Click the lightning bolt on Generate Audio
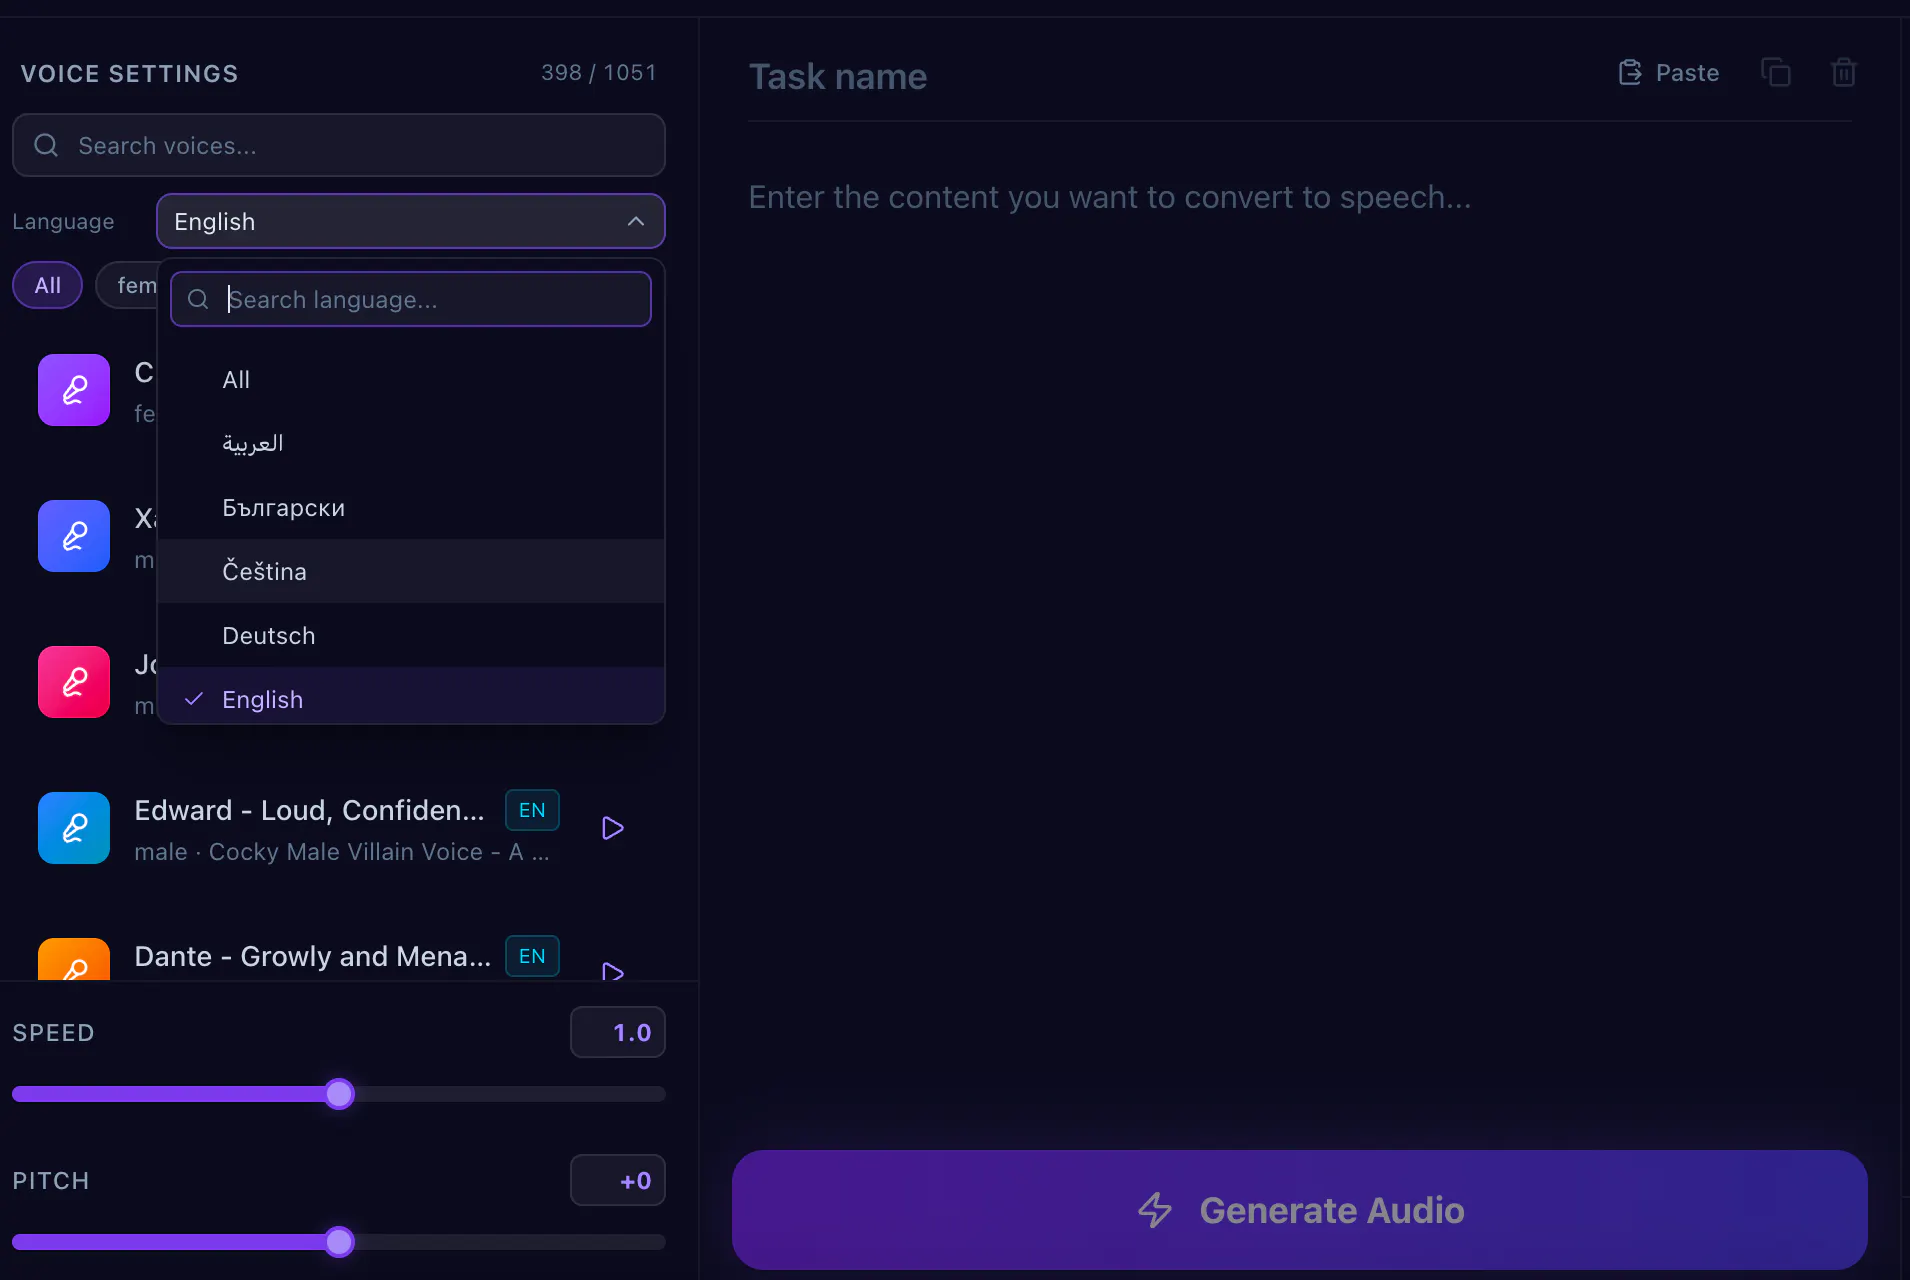This screenshot has height=1280, width=1910. tap(1155, 1210)
